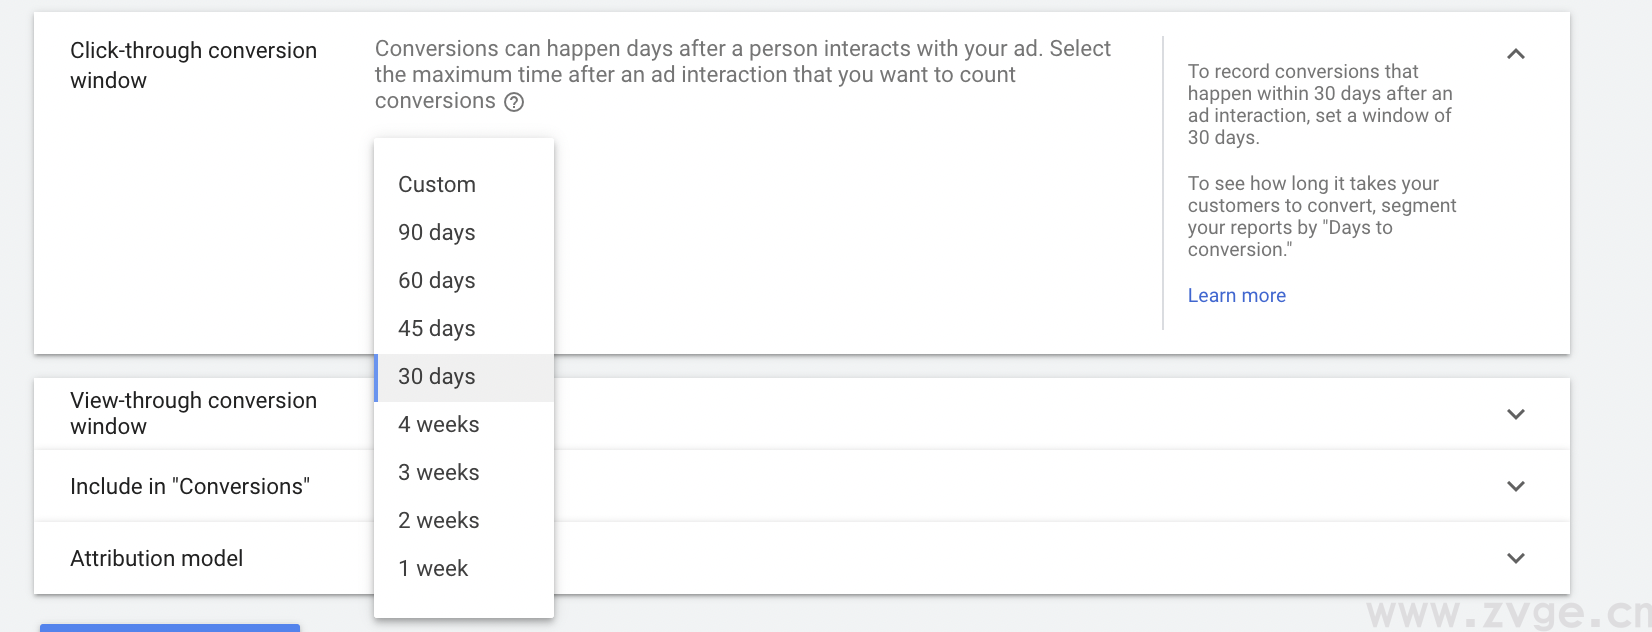Open the Learn more link

click(x=1236, y=296)
